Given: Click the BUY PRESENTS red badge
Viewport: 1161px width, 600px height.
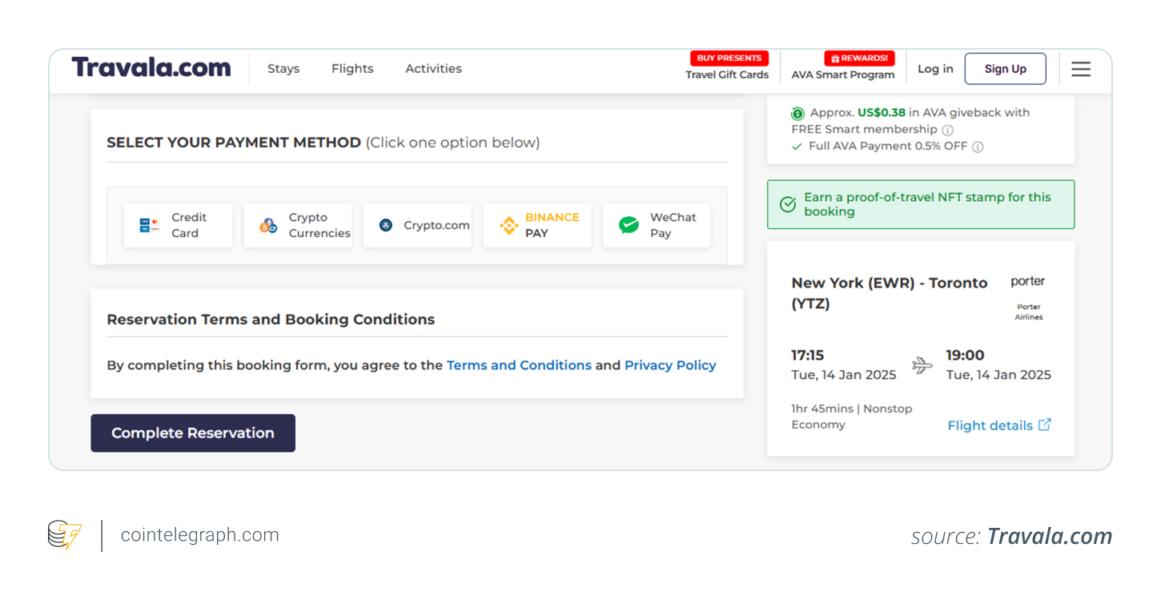Looking at the screenshot, I should click(729, 58).
